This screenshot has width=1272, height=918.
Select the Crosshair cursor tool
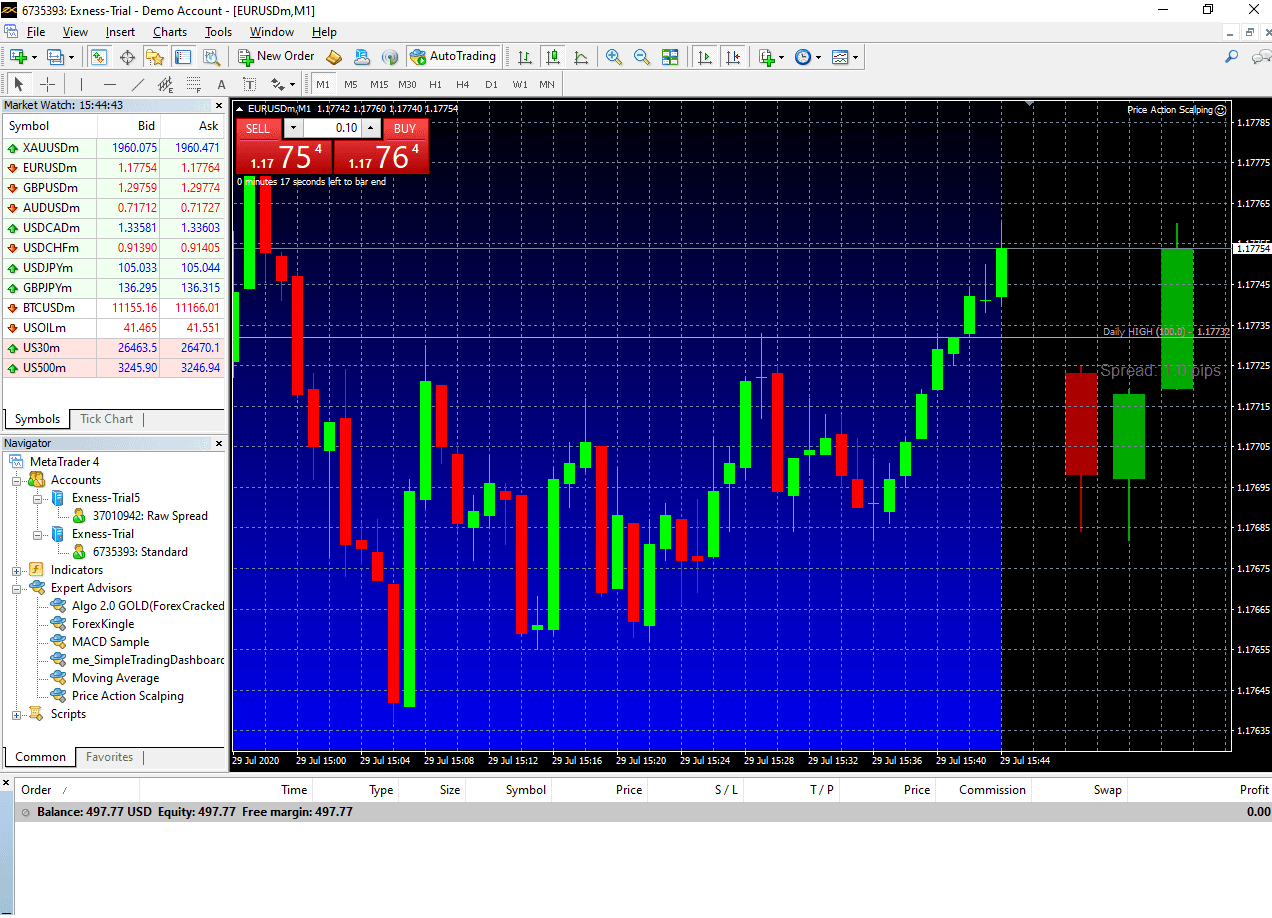[x=47, y=84]
